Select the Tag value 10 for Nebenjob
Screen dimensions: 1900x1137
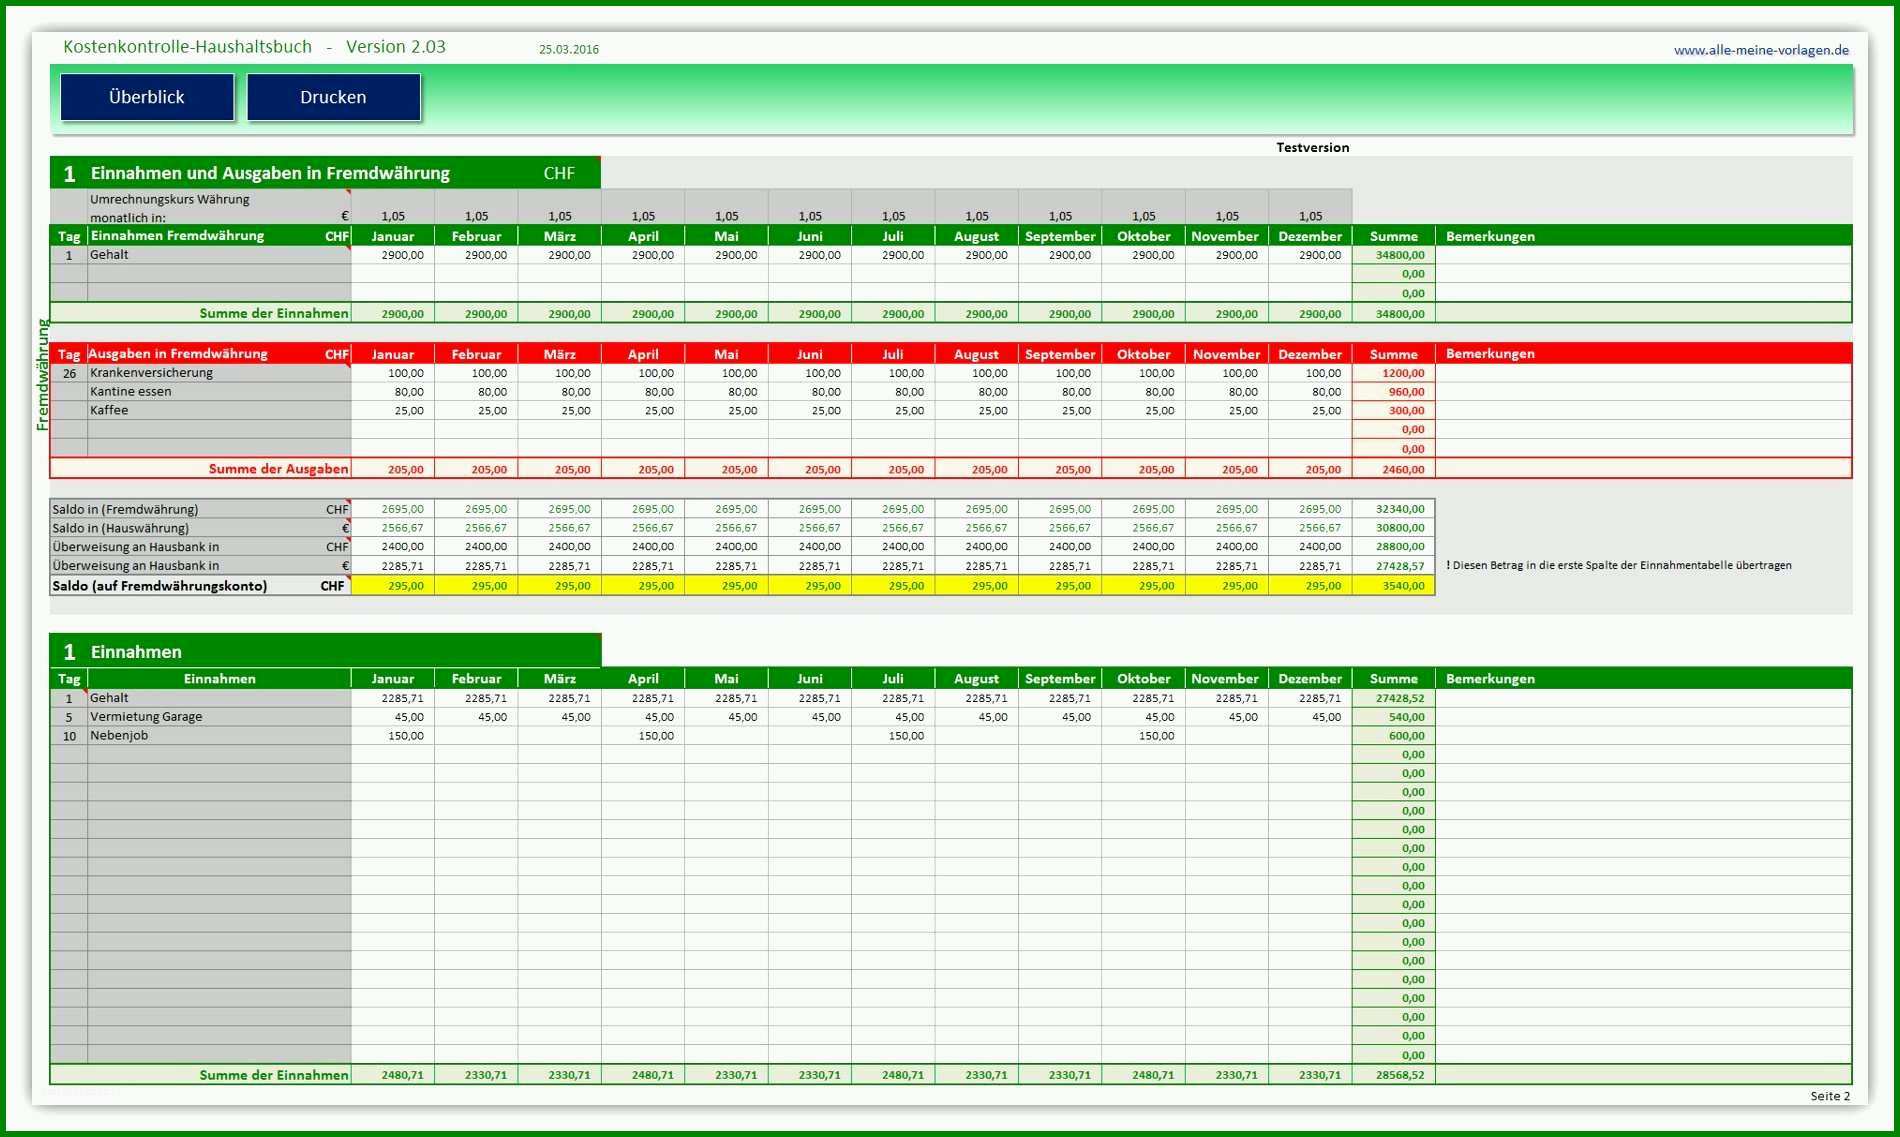(x=69, y=736)
